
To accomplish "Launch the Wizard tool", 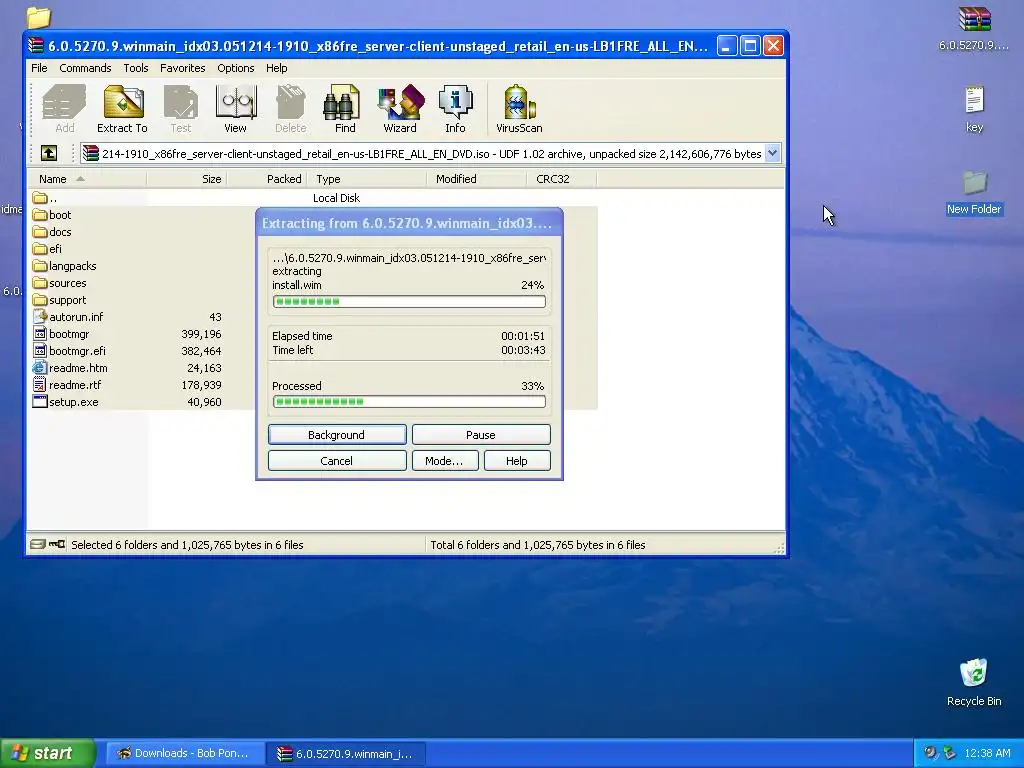I will pyautogui.click(x=400, y=109).
